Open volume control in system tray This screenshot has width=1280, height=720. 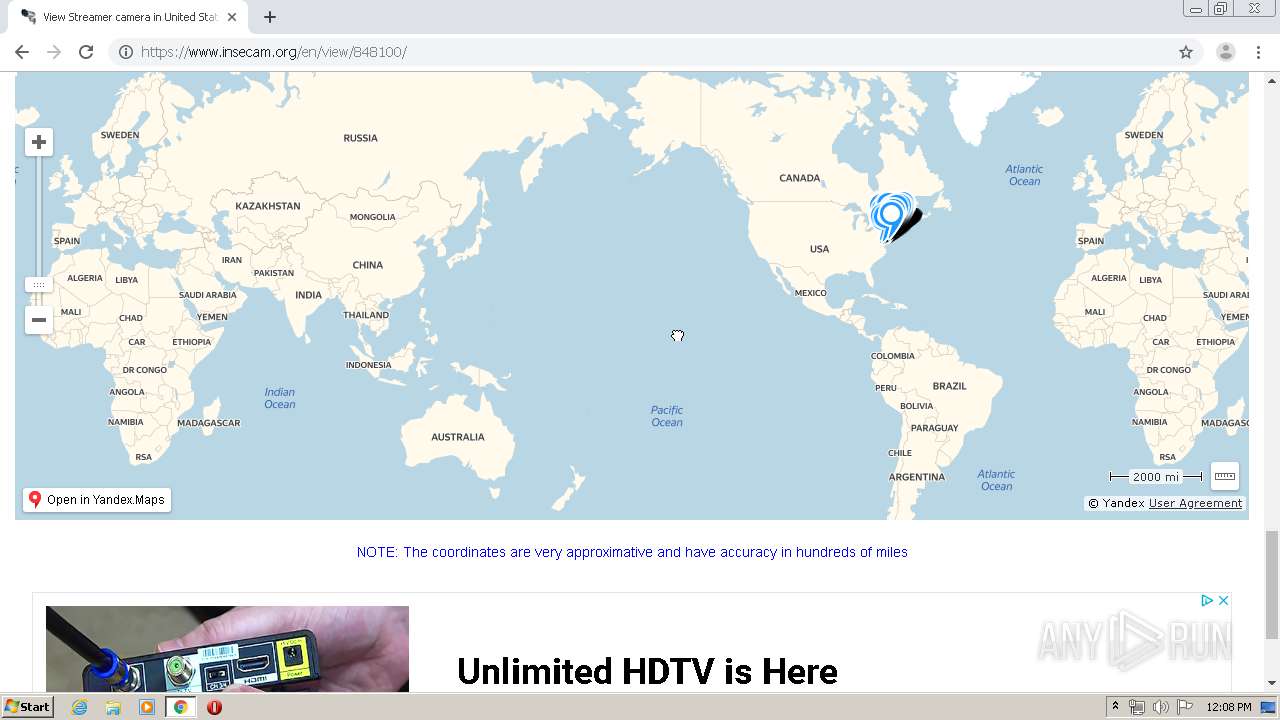pyautogui.click(x=1160, y=707)
